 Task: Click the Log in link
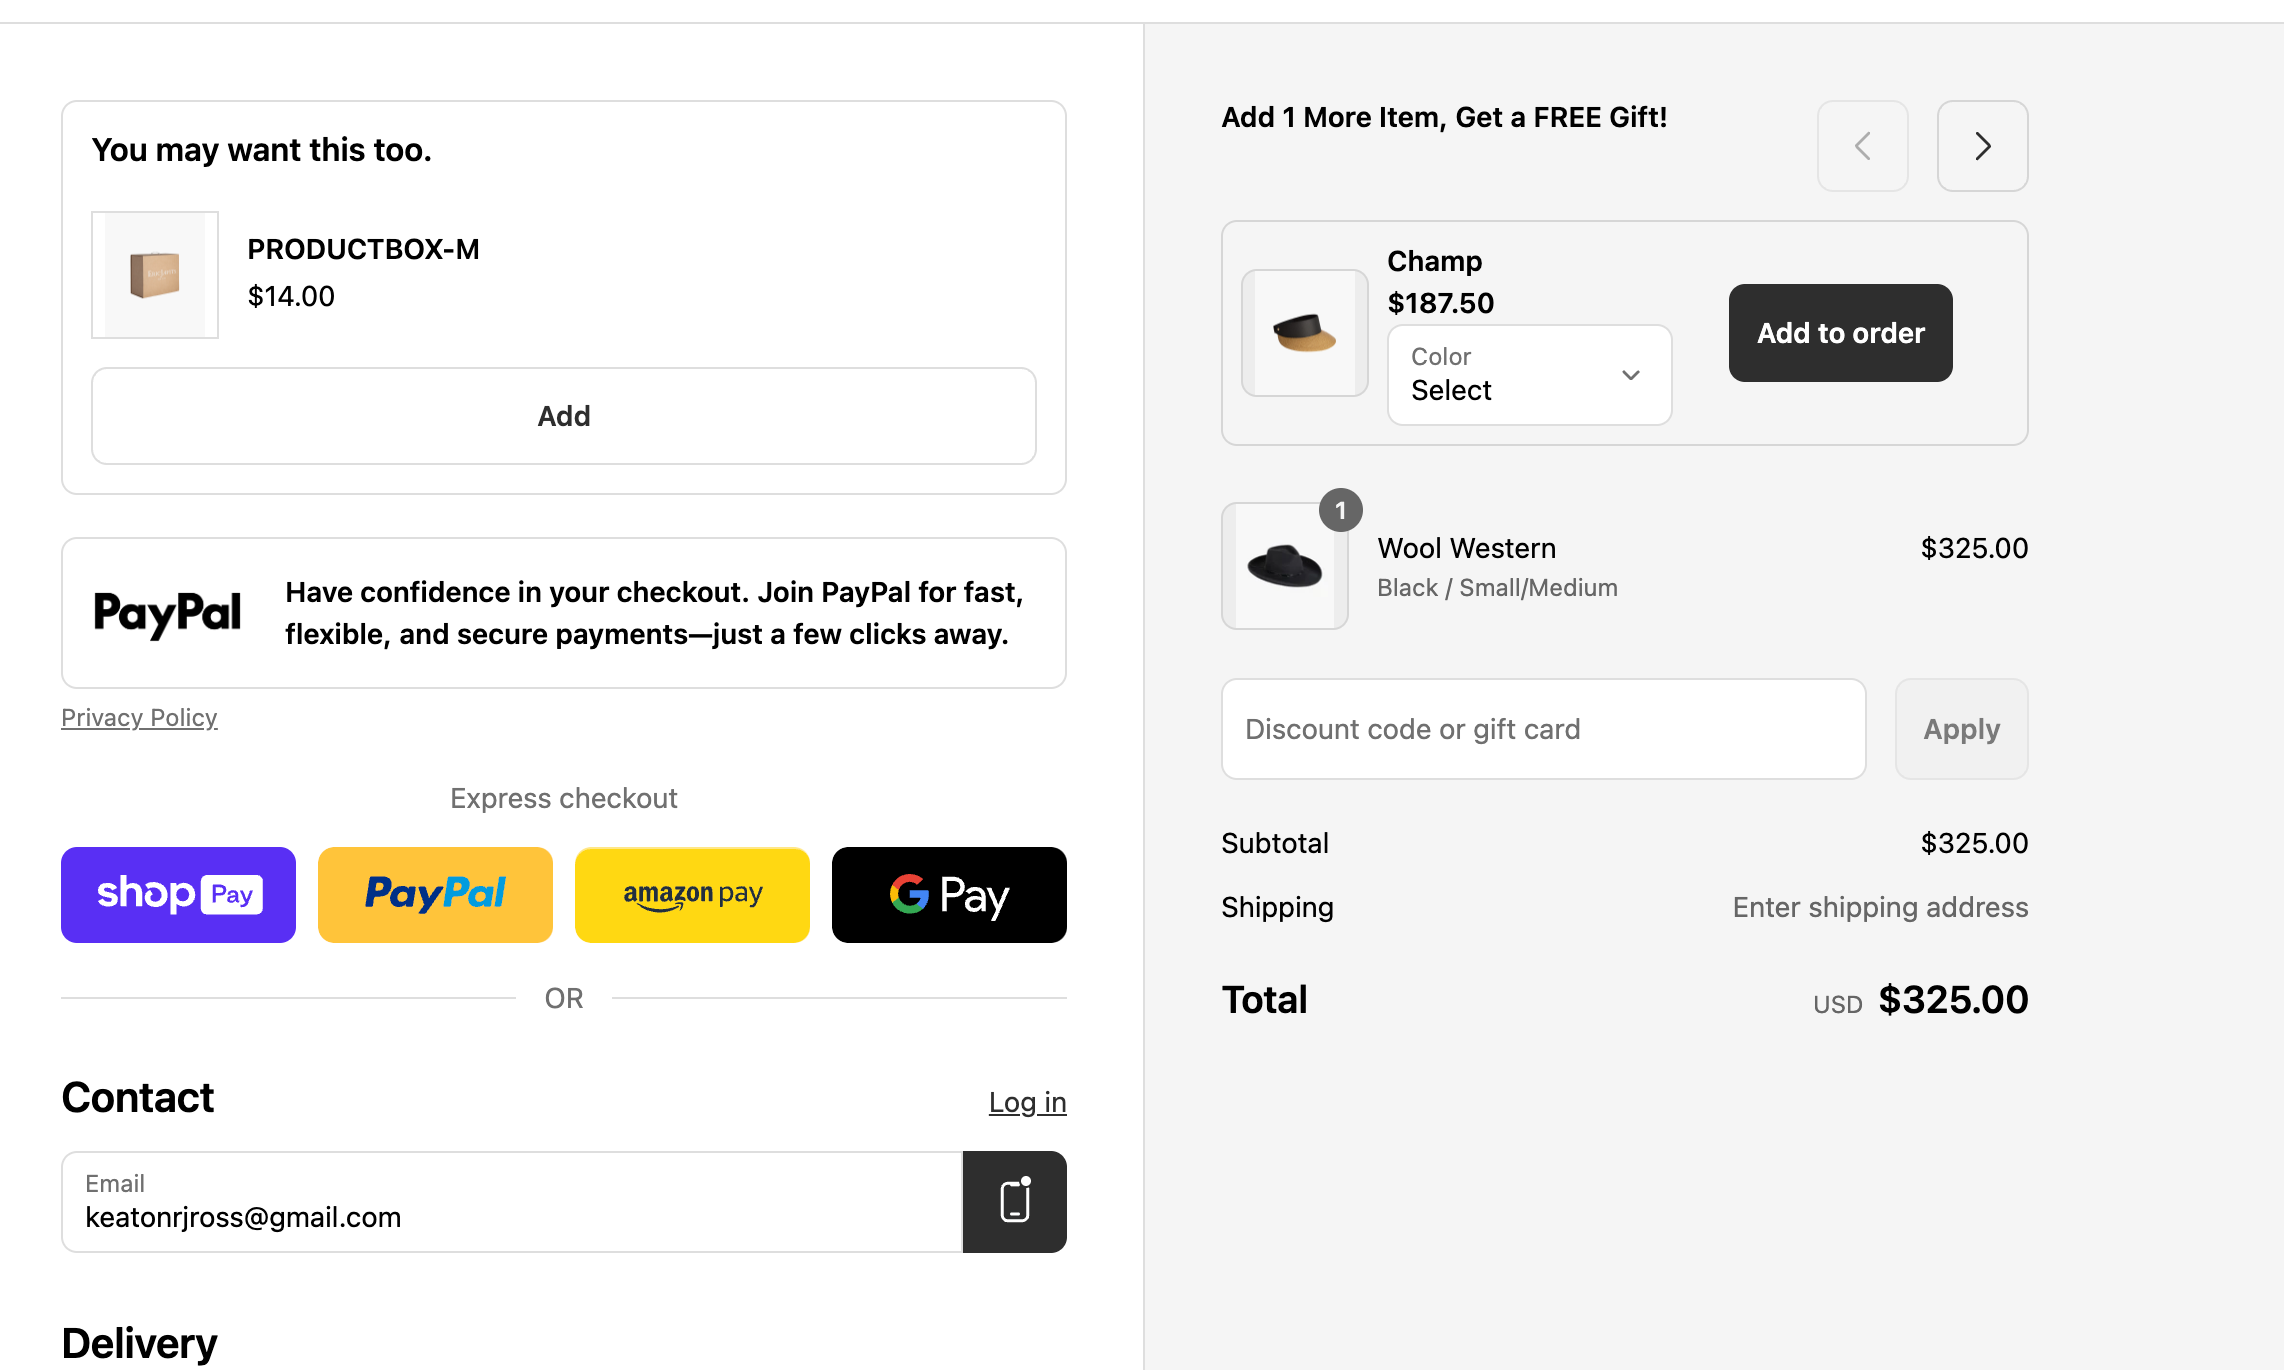tap(1027, 1102)
